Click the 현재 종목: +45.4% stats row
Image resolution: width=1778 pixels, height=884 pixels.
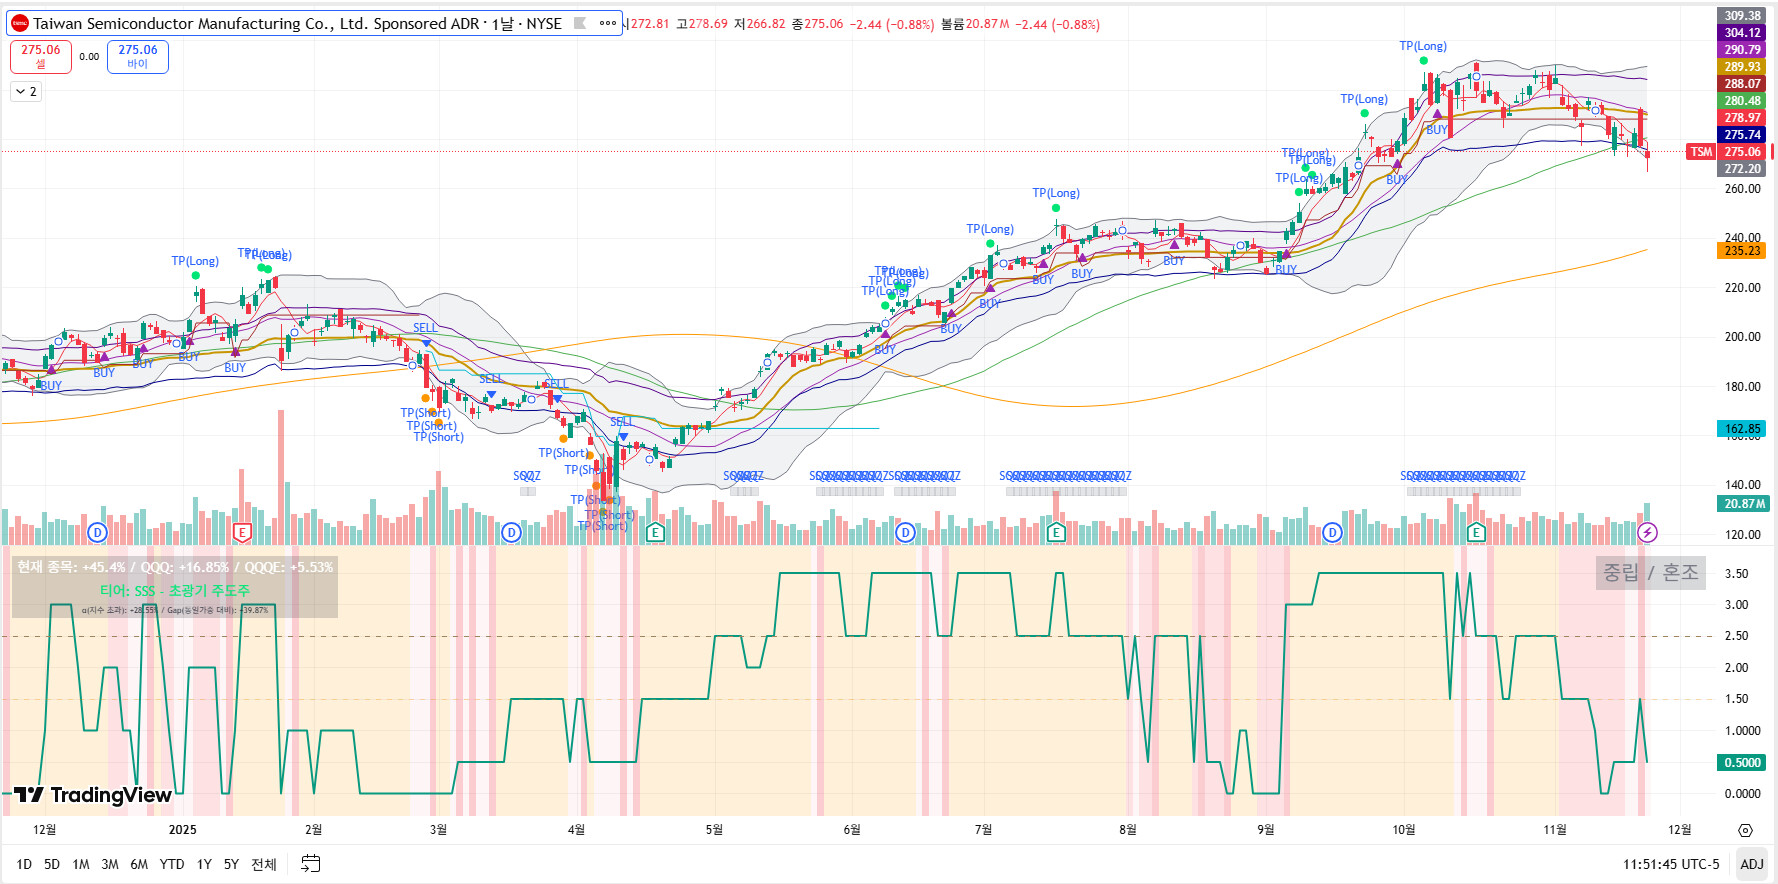(x=175, y=567)
